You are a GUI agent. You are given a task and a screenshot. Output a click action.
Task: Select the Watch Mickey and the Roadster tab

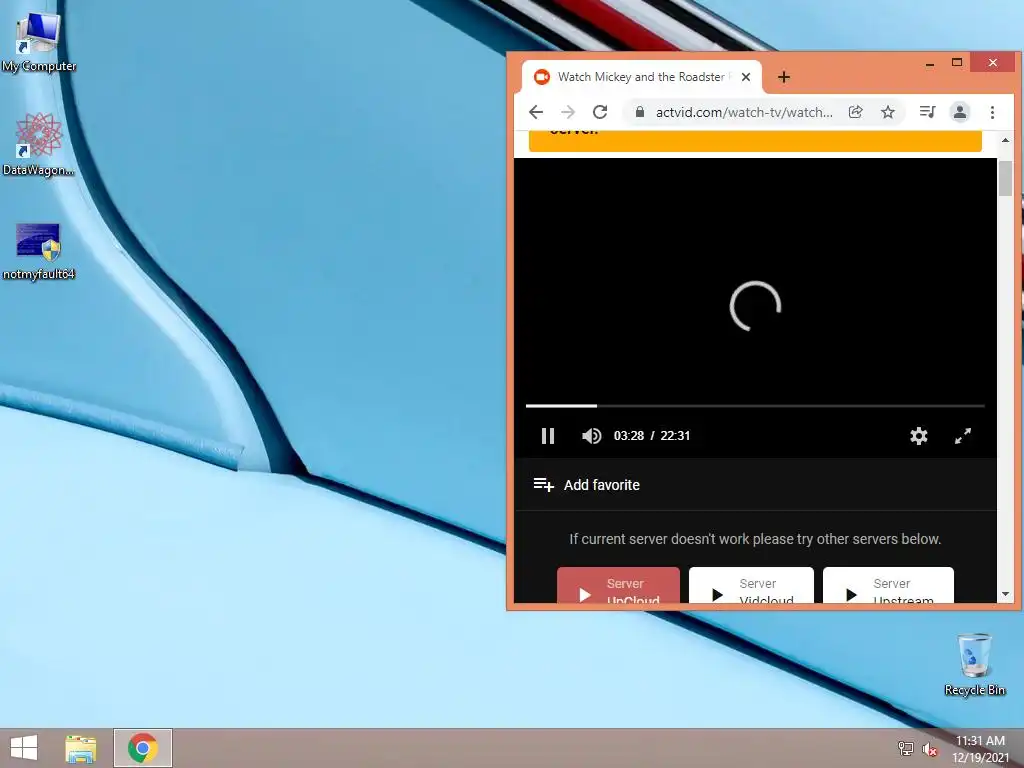point(640,77)
